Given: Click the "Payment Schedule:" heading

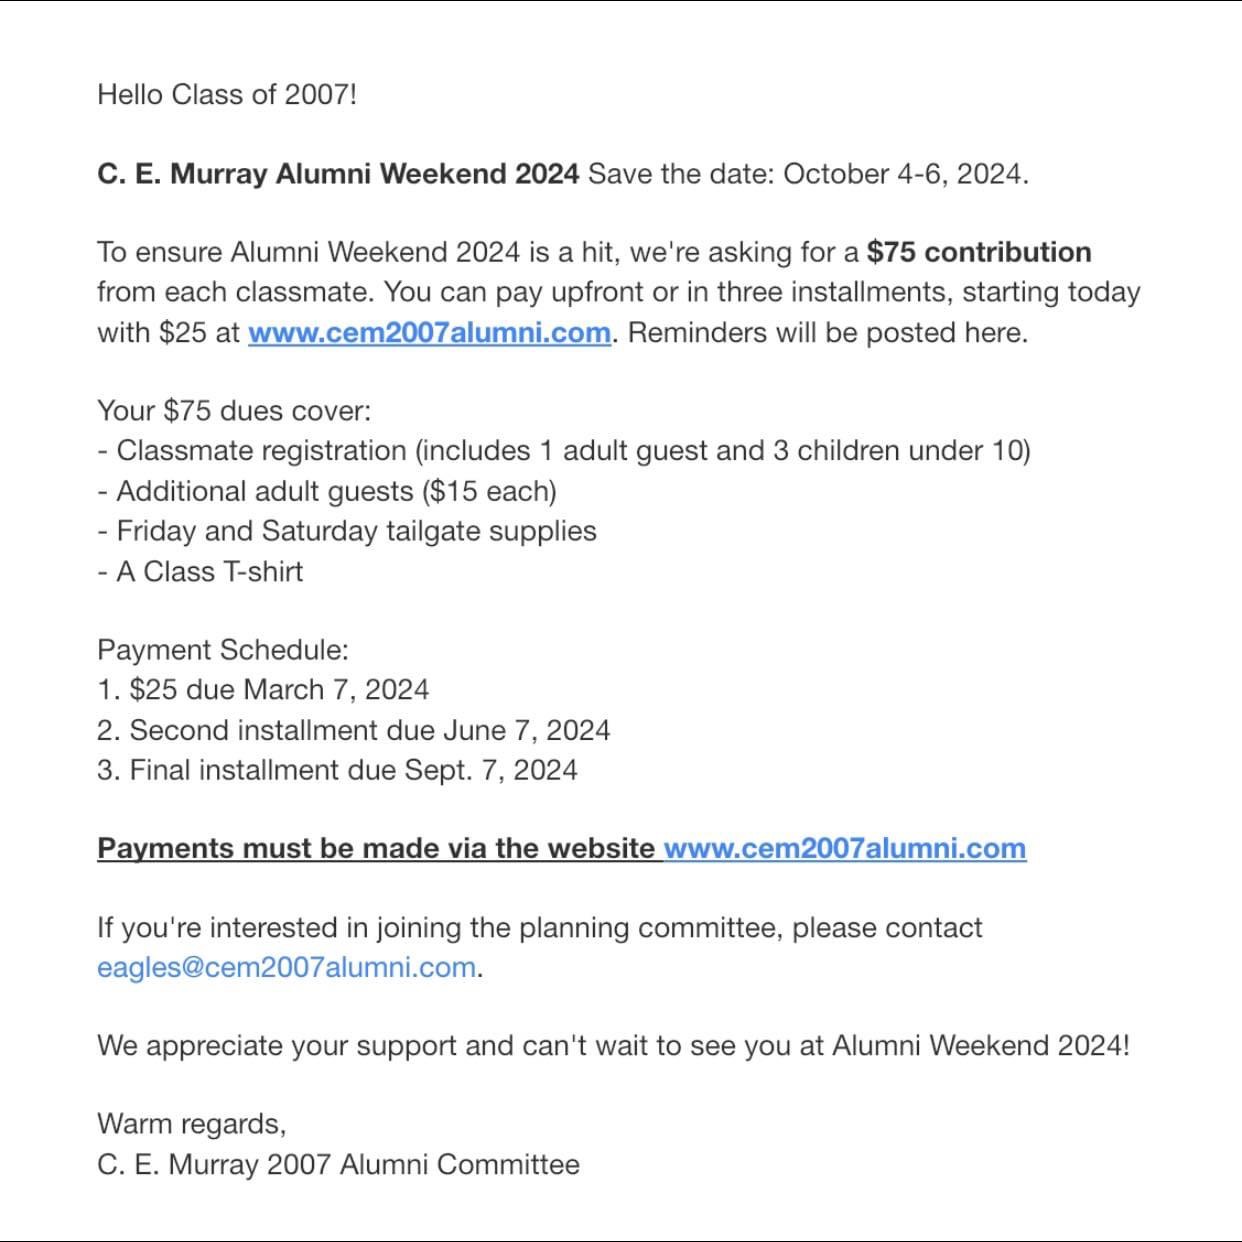Looking at the screenshot, I should click(223, 650).
